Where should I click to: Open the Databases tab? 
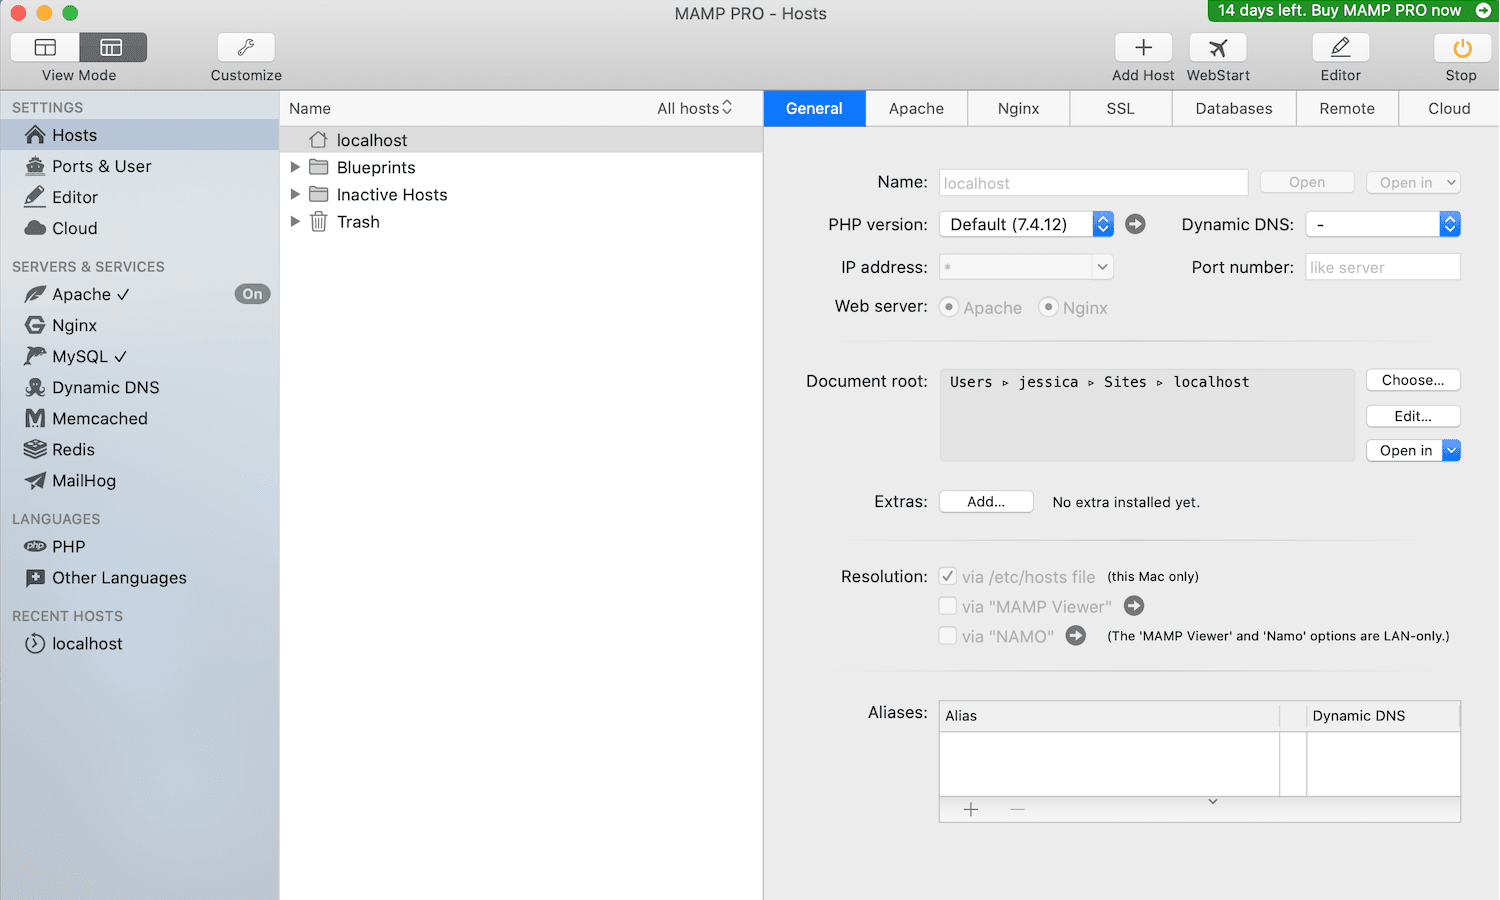coord(1233,108)
